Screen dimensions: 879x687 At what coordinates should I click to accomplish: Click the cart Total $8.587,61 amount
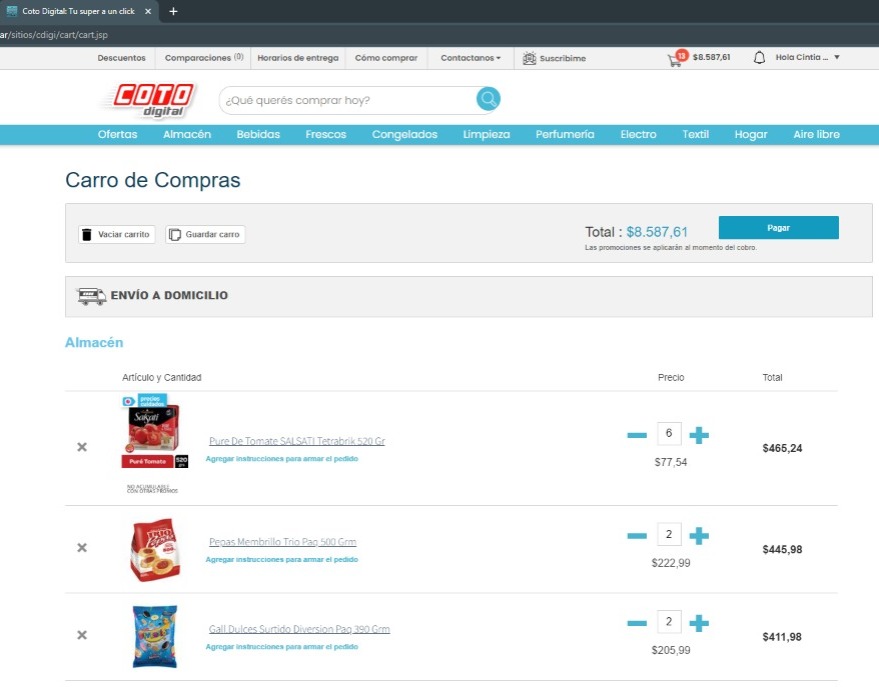pos(656,232)
